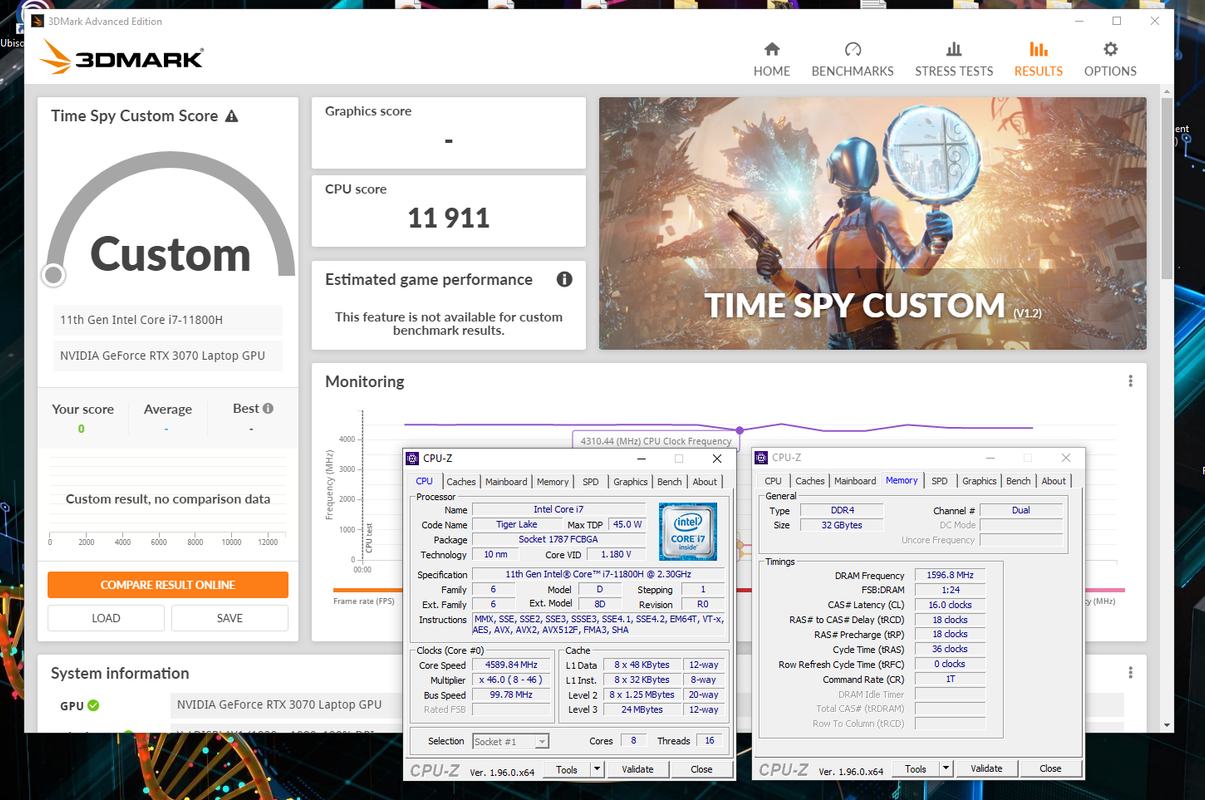Open the OPTIONS gear section
The height and width of the screenshot is (800, 1205).
[x=1110, y=59]
